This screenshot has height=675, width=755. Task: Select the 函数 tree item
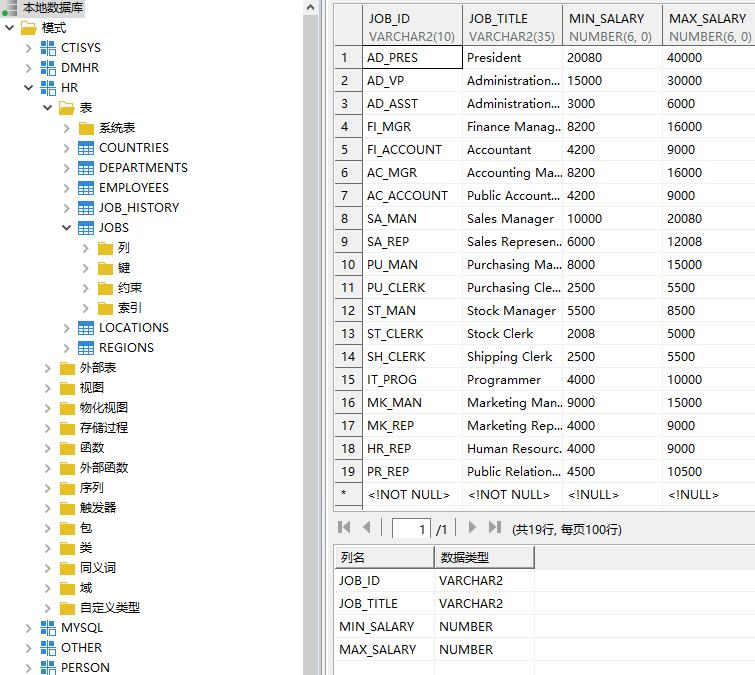tap(92, 448)
